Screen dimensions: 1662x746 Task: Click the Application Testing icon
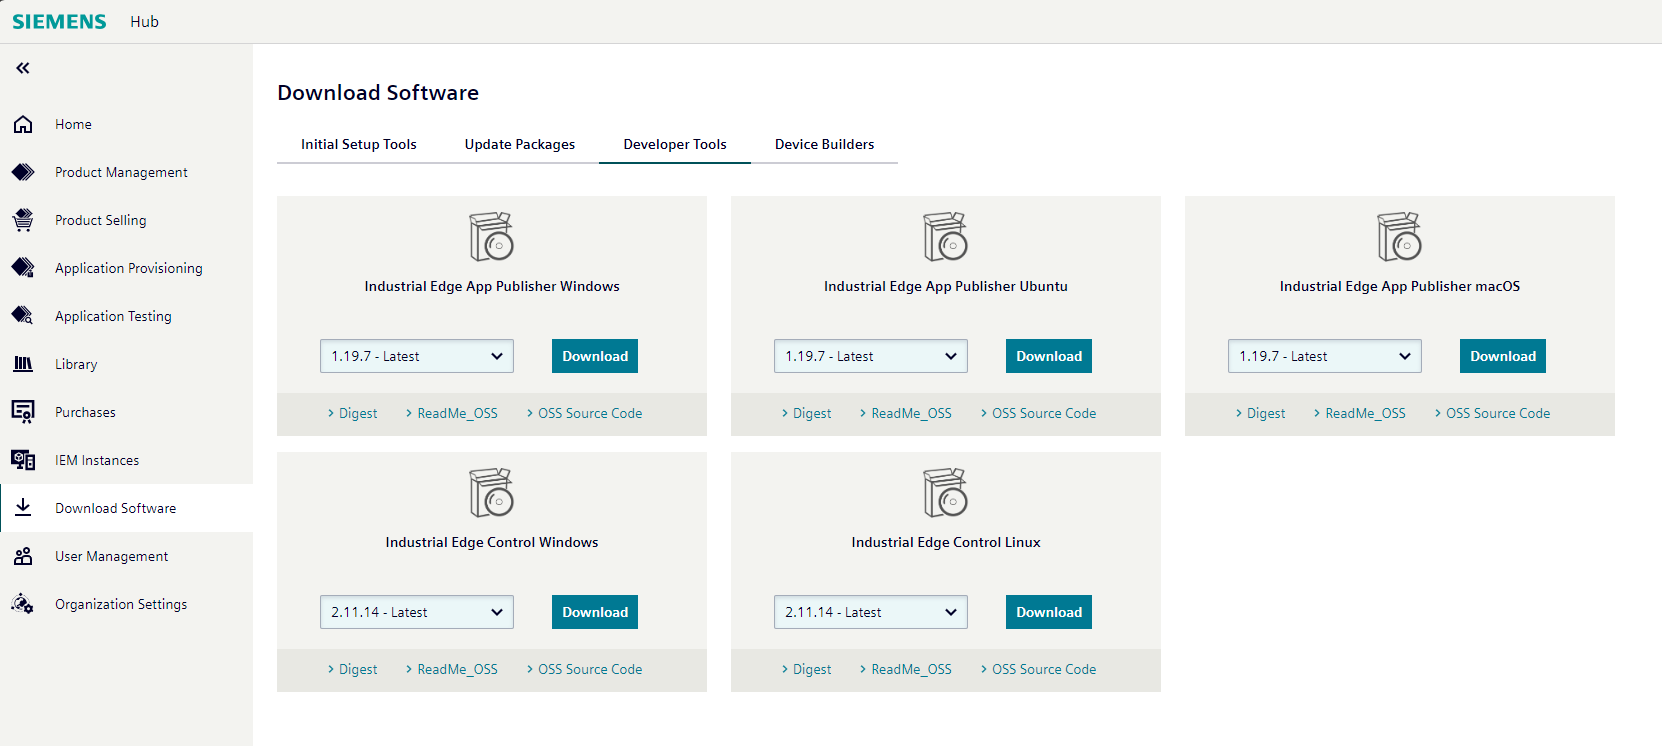pyautogui.click(x=23, y=316)
